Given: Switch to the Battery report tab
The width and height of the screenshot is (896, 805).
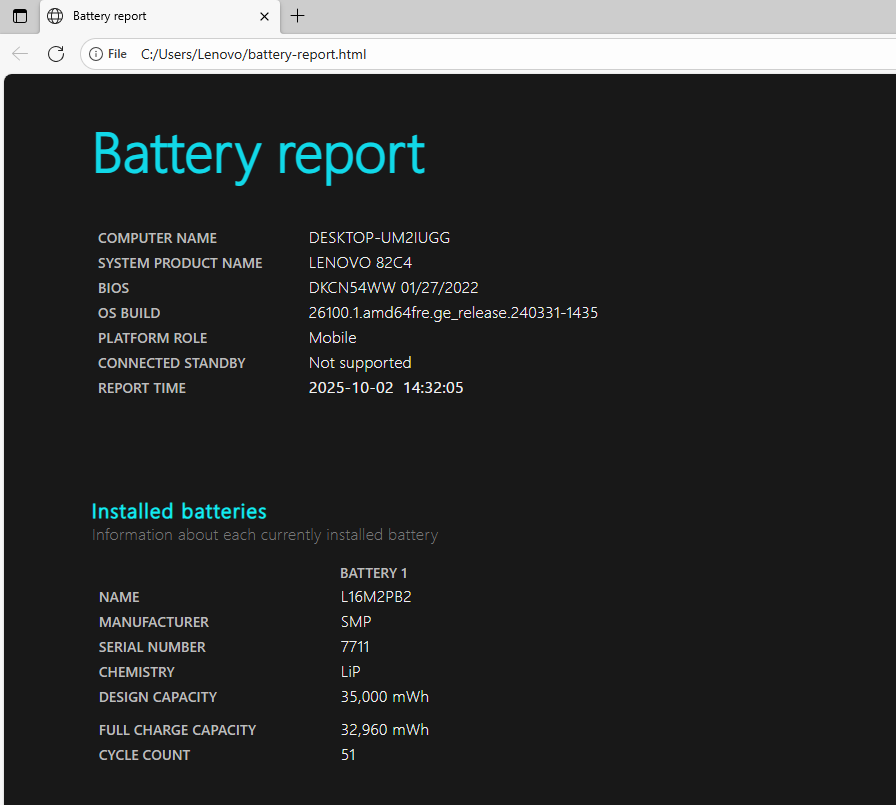Looking at the screenshot, I should [150, 16].
